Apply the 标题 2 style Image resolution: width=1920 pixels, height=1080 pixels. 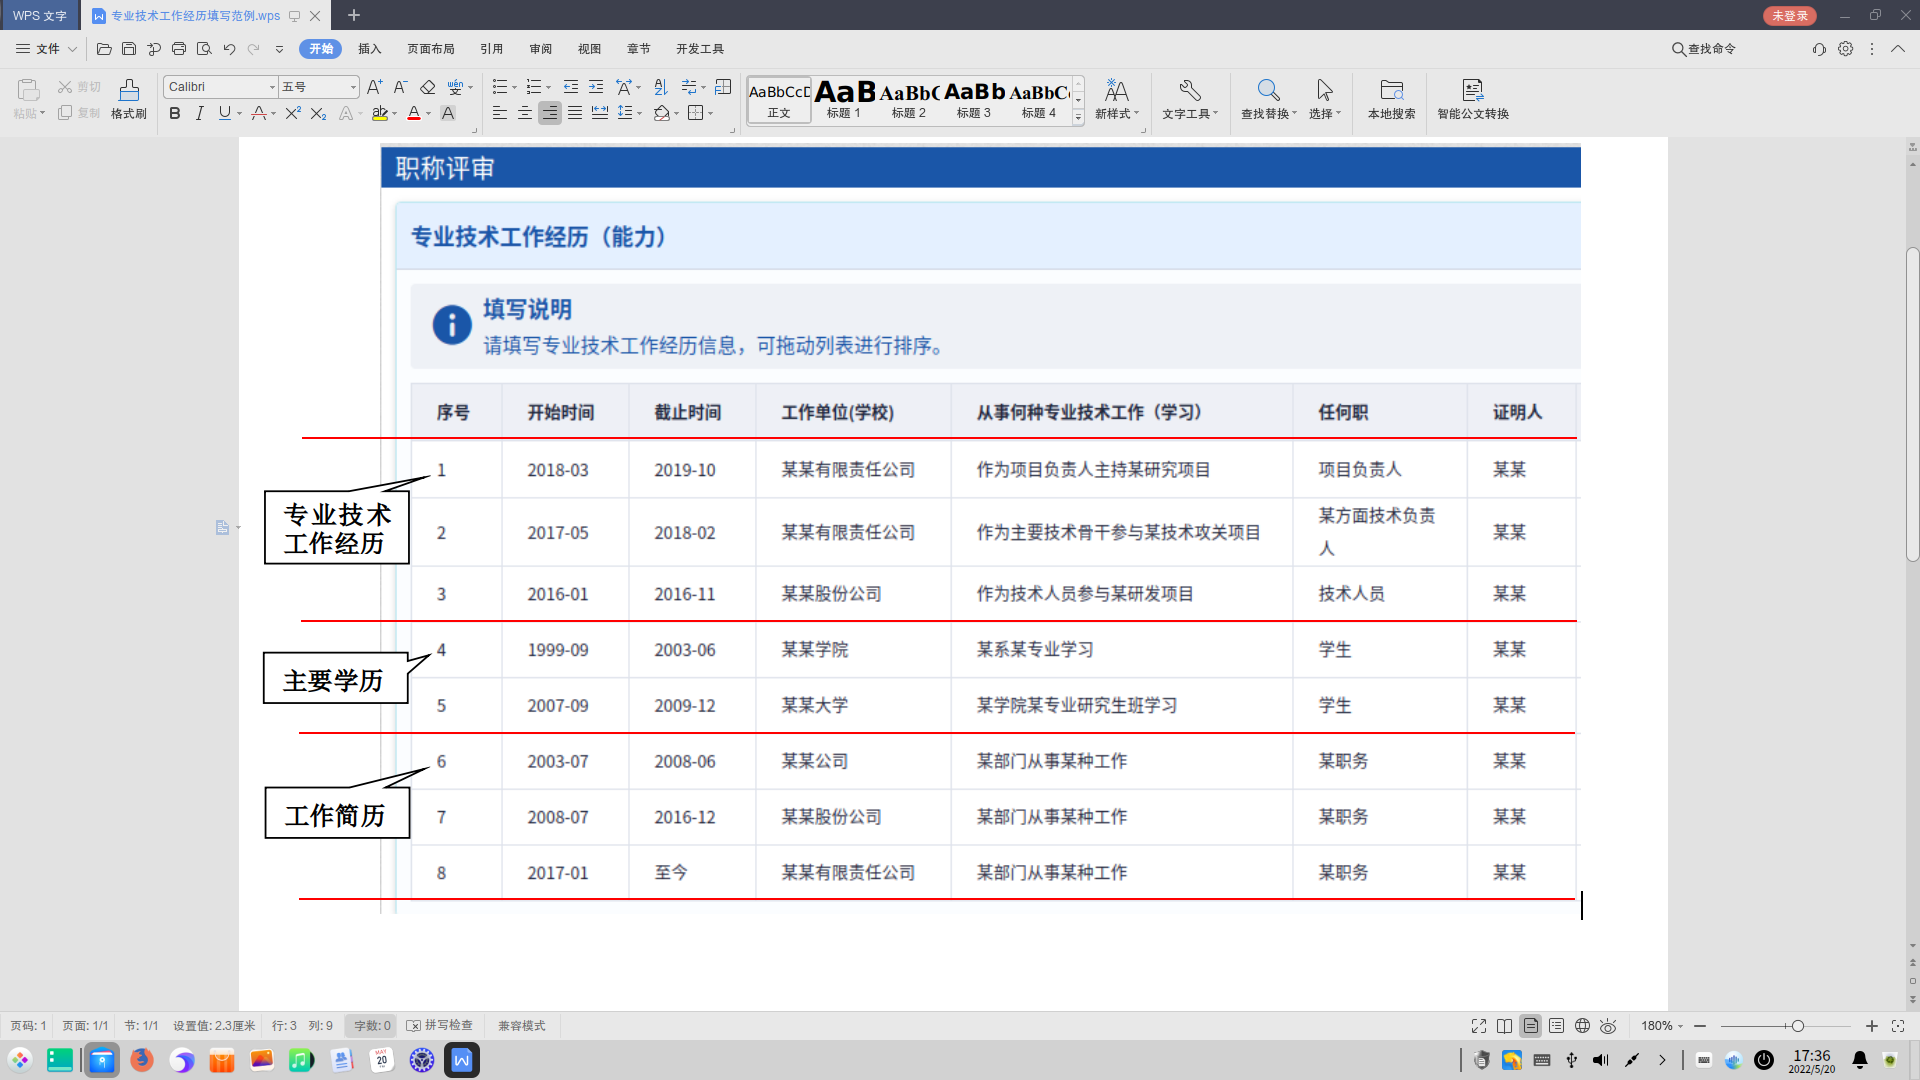click(909, 100)
